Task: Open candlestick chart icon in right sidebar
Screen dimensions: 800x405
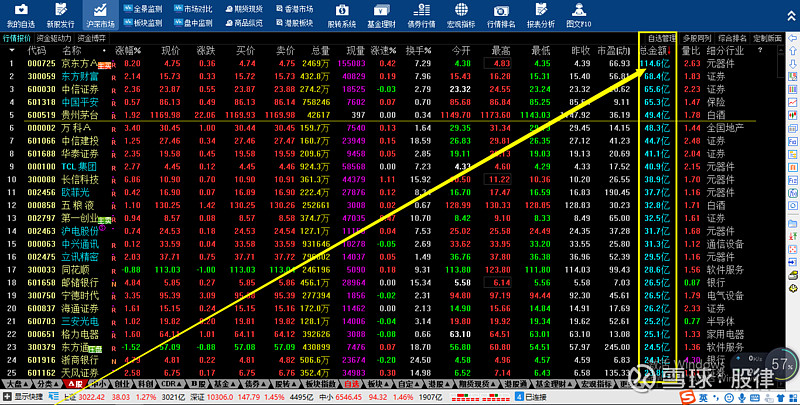Action: (792, 115)
